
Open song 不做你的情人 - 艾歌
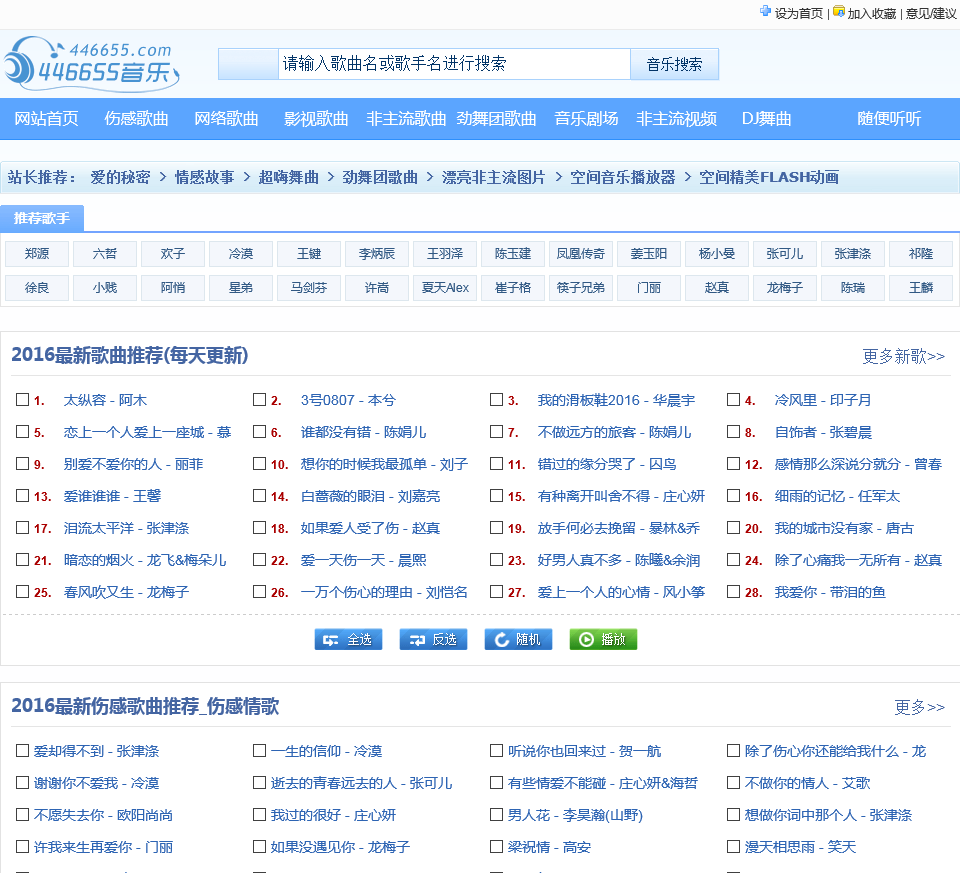(x=807, y=783)
